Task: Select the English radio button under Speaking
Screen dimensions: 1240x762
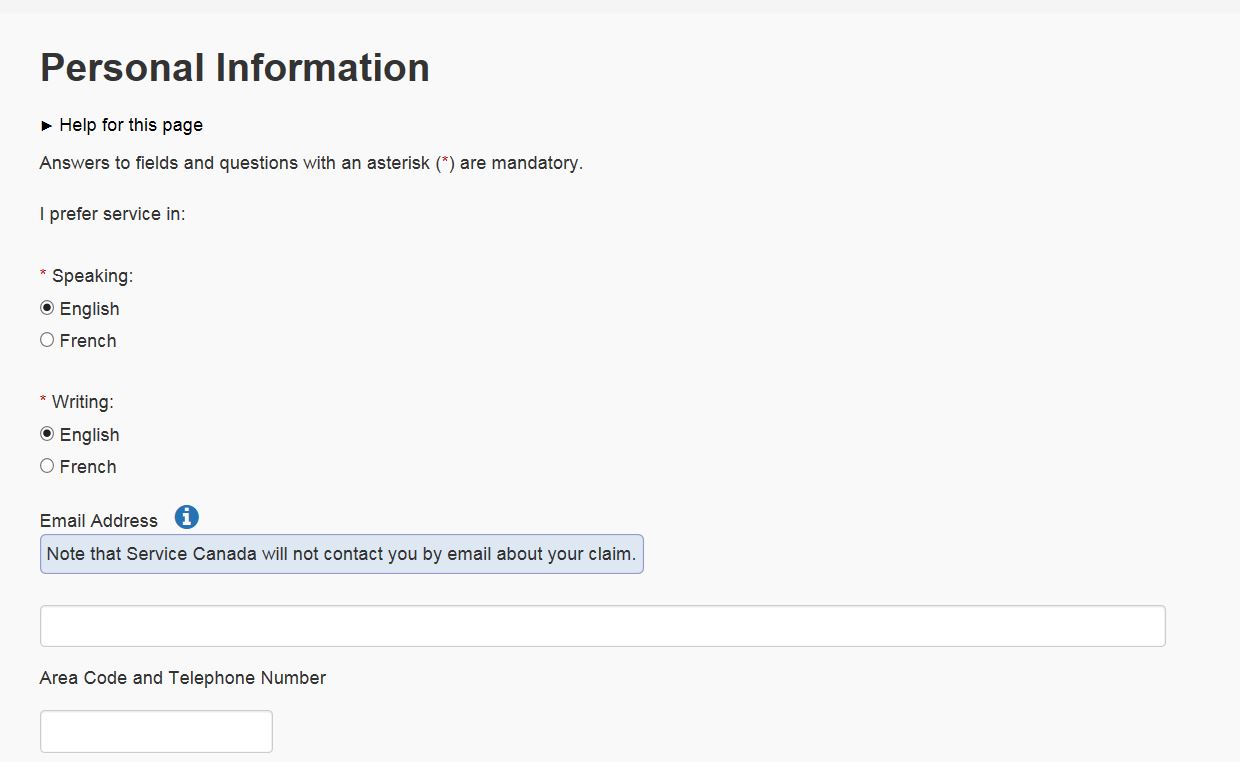Action: tap(47, 308)
